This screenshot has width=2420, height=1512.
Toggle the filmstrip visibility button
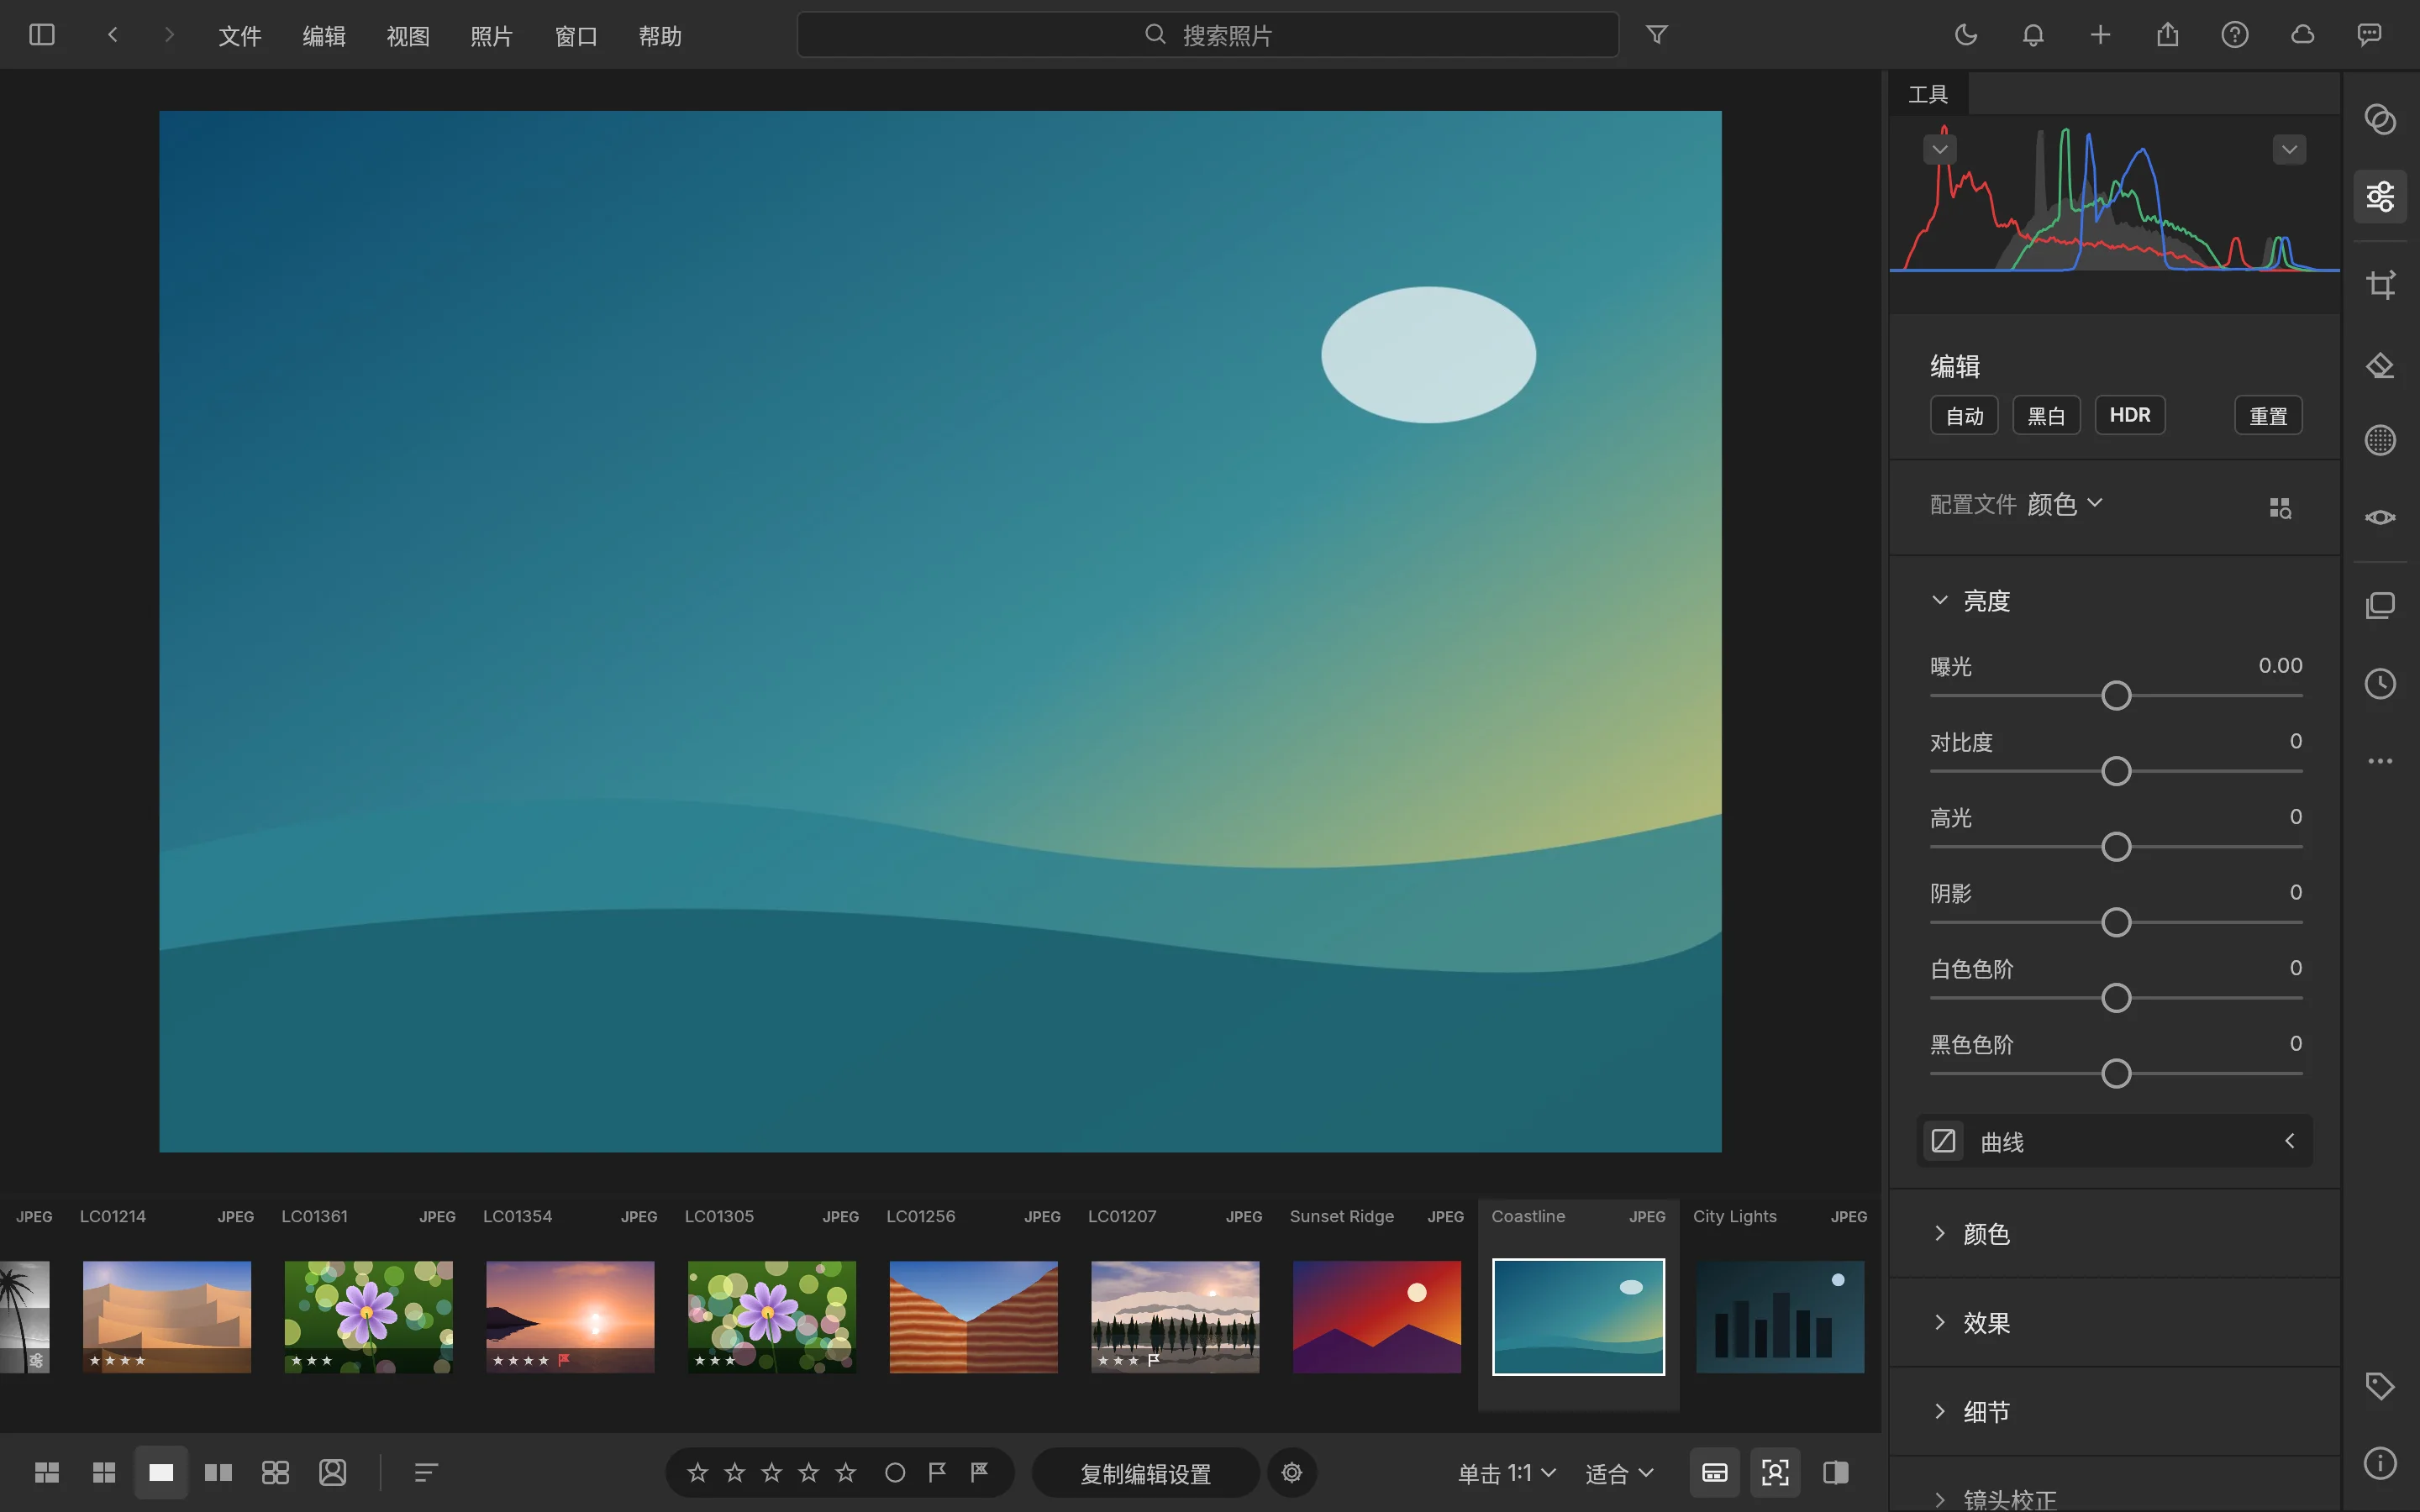[x=1715, y=1472]
